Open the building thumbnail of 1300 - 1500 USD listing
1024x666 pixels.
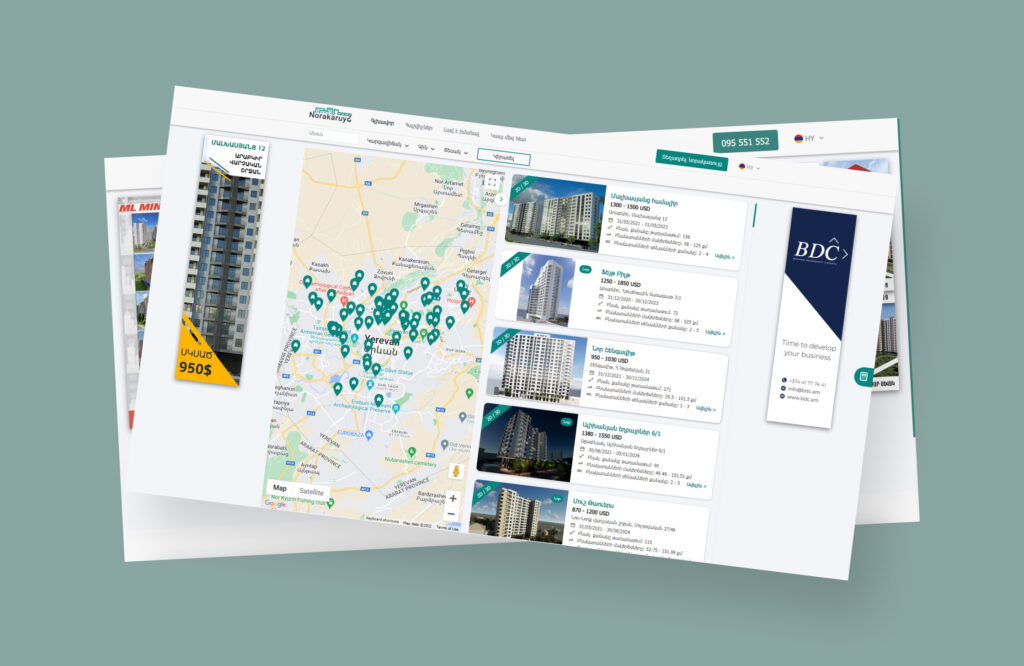[x=556, y=214]
